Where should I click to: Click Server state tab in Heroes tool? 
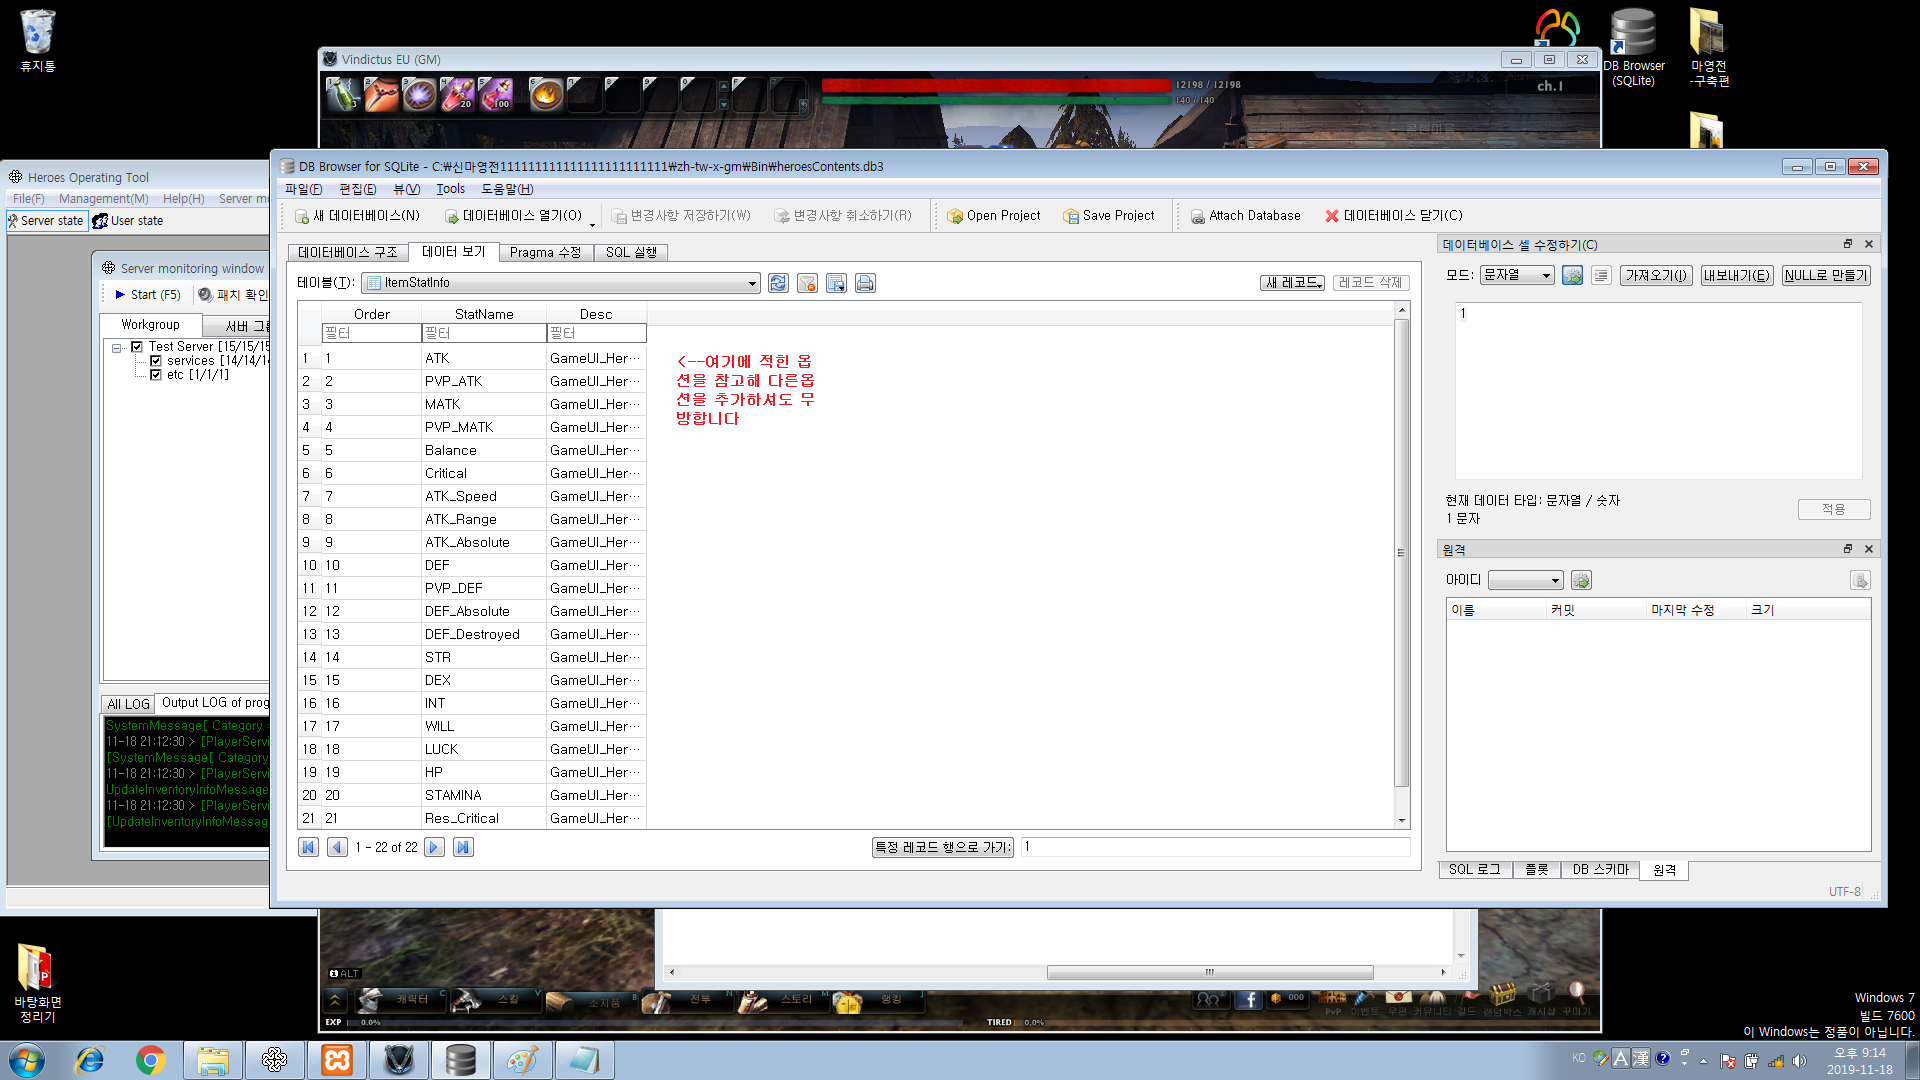tap(47, 221)
